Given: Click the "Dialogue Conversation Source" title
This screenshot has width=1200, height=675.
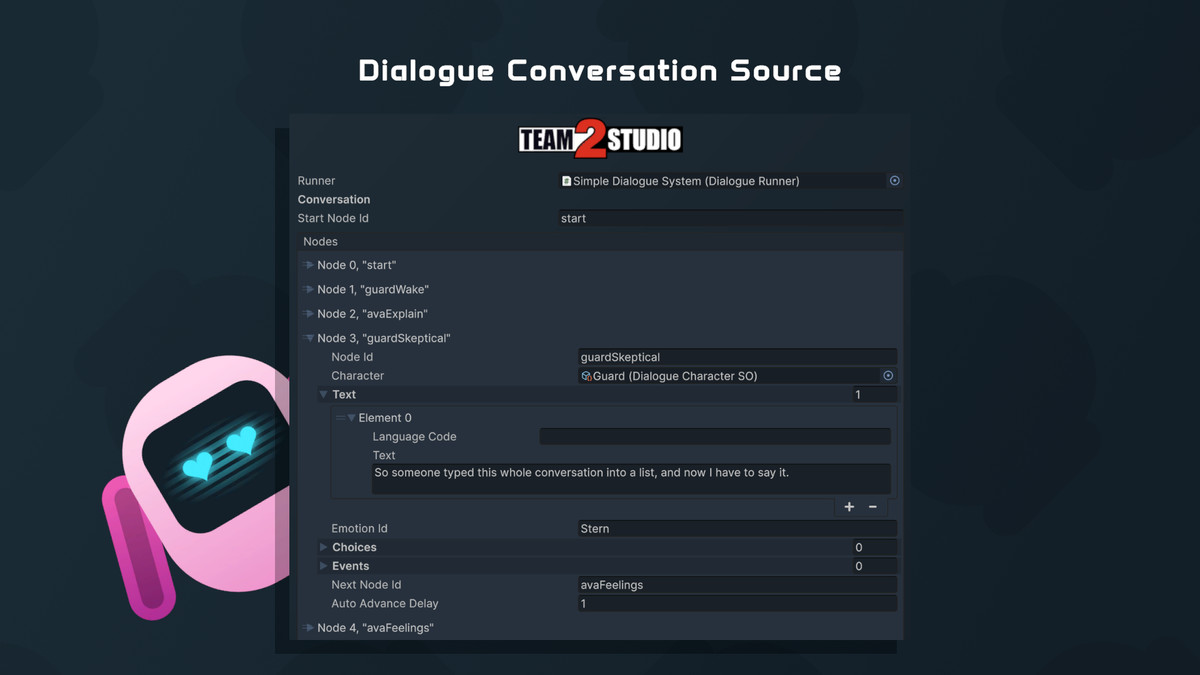Looking at the screenshot, I should tap(600, 71).
